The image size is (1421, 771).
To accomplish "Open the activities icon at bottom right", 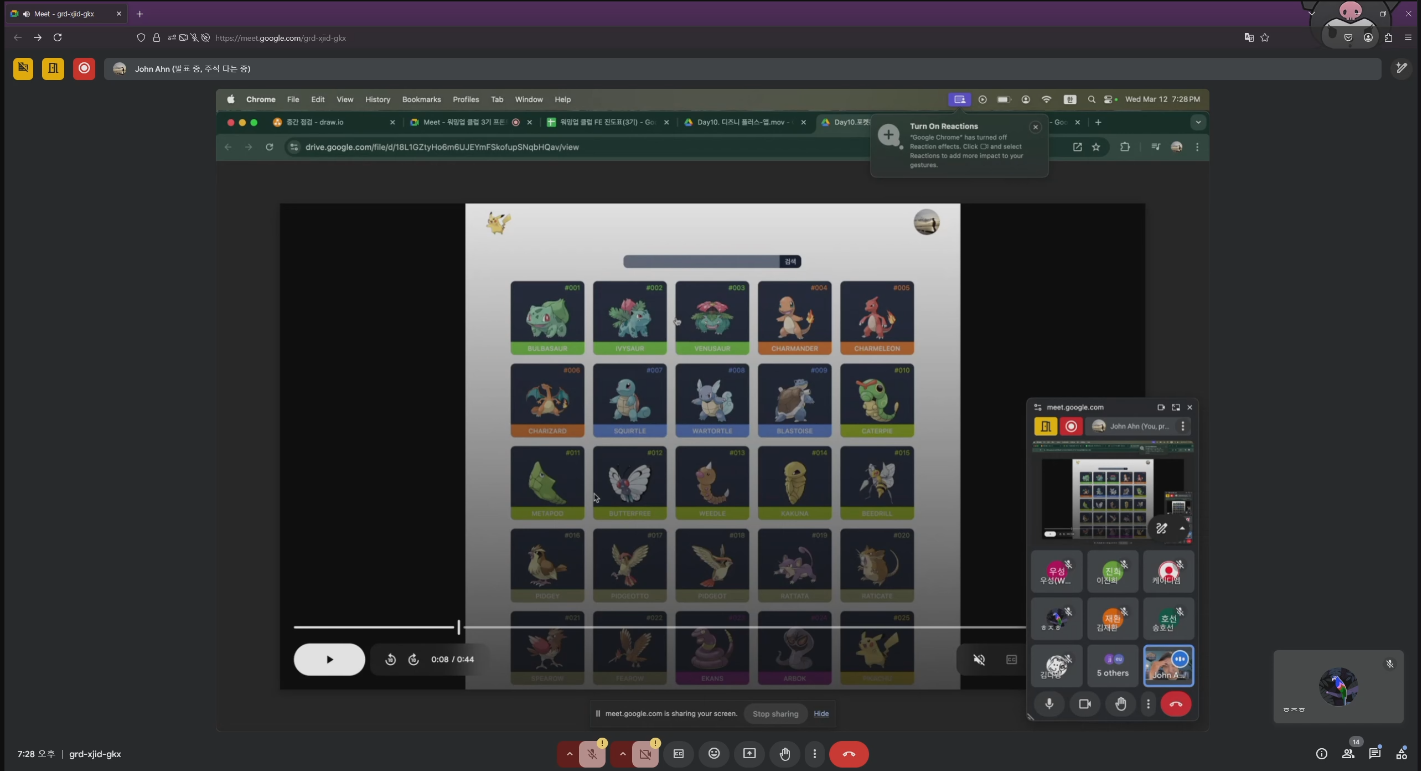I will point(1402,753).
